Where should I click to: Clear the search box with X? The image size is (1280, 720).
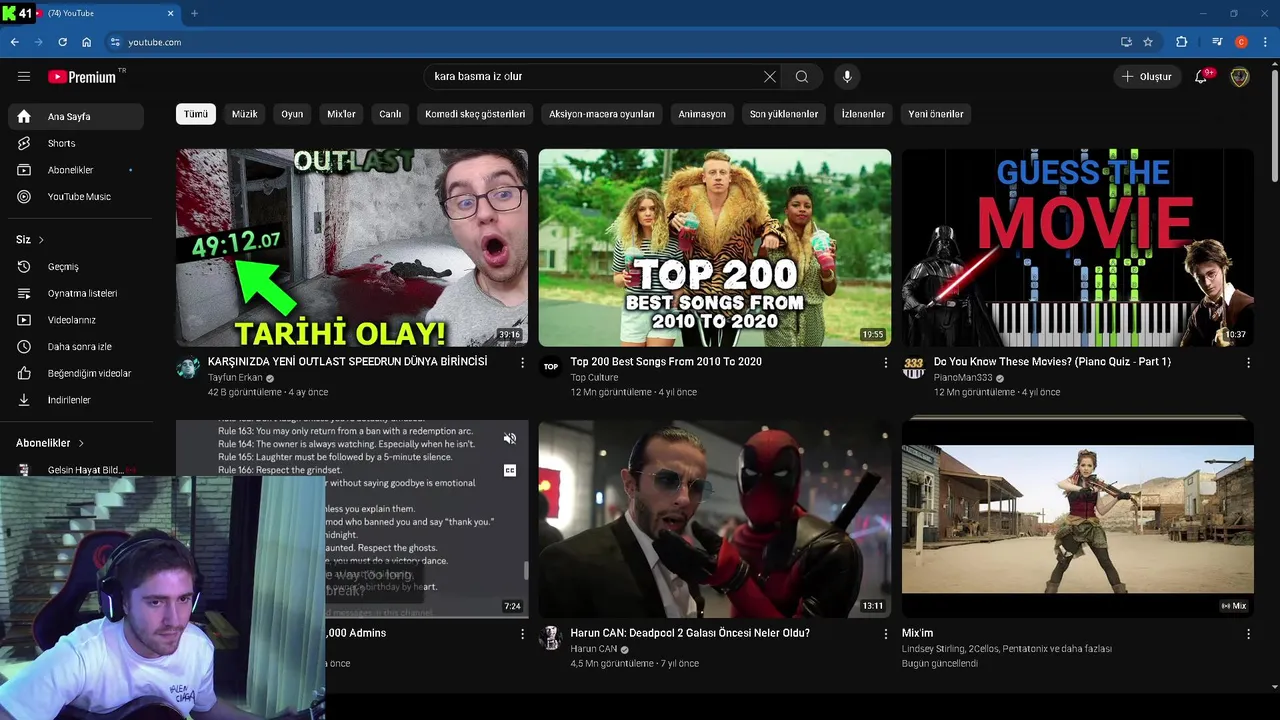(x=769, y=76)
